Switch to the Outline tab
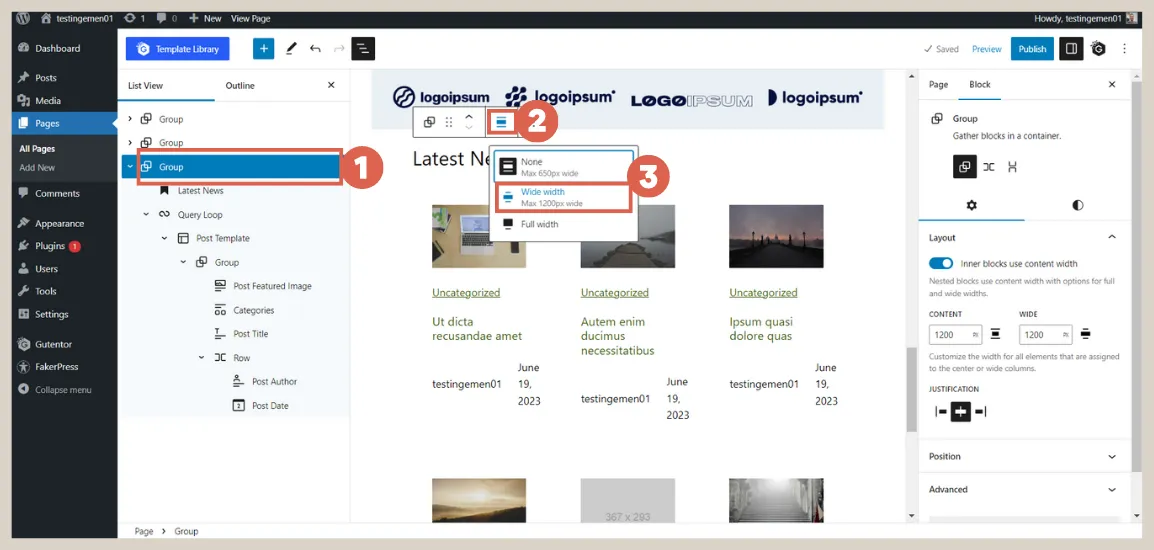 (240, 85)
